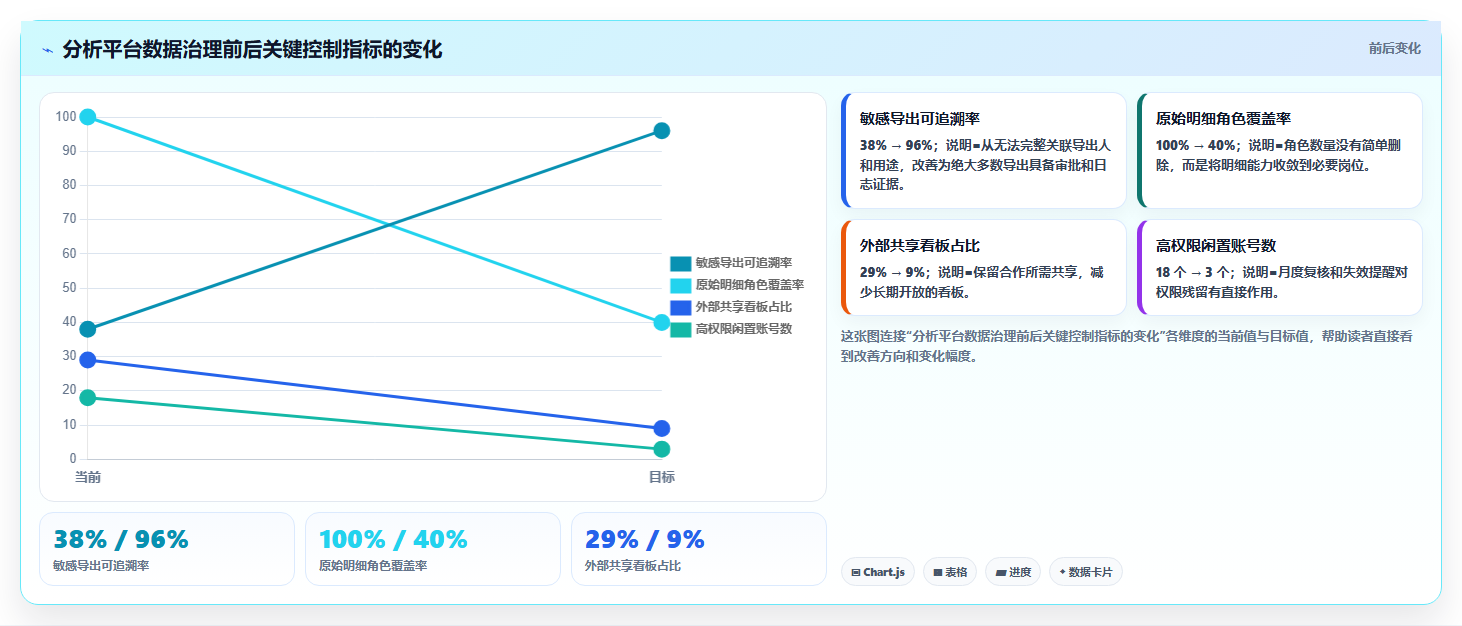The image size is (1462, 626).
Task: Toggle the 外部共享看板占比 legend entry
Action: (731, 307)
